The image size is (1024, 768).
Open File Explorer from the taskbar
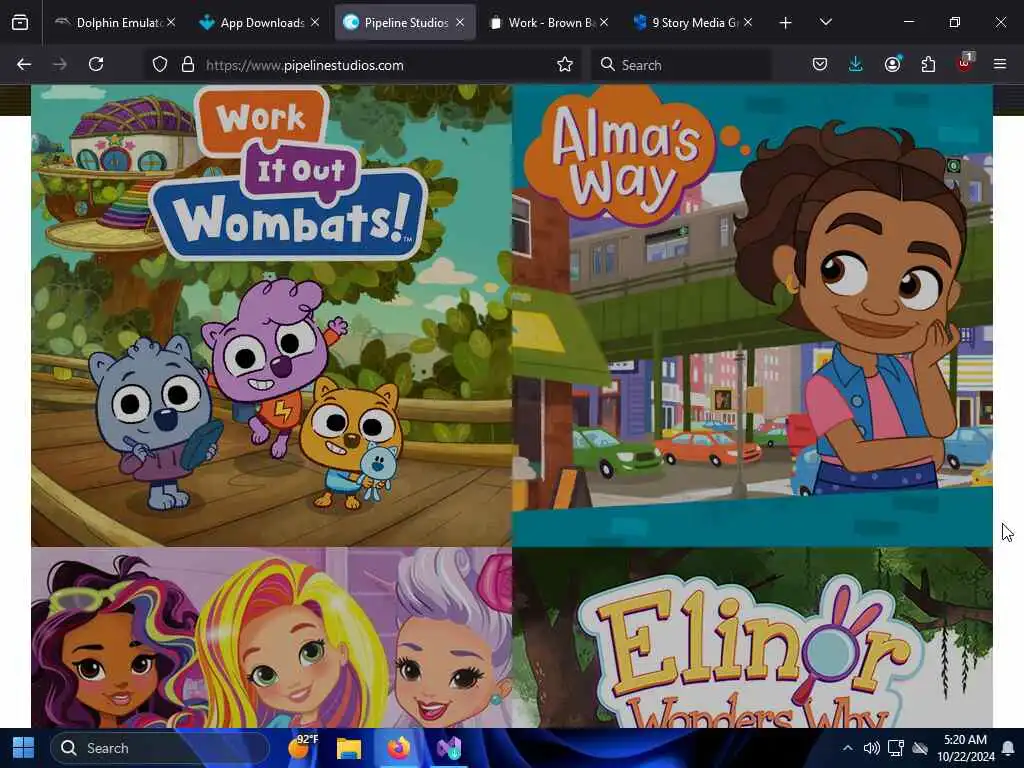coord(349,748)
